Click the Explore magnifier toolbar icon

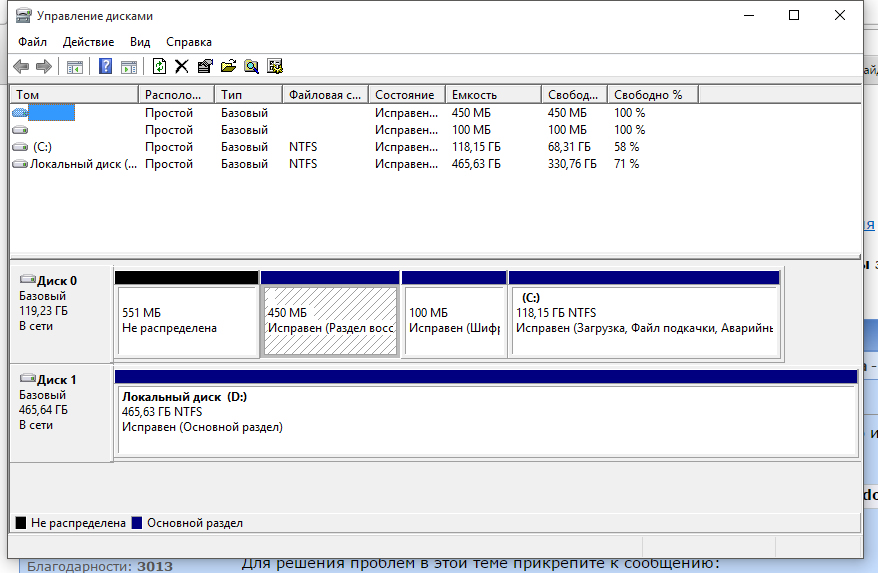(x=251, y=67)
